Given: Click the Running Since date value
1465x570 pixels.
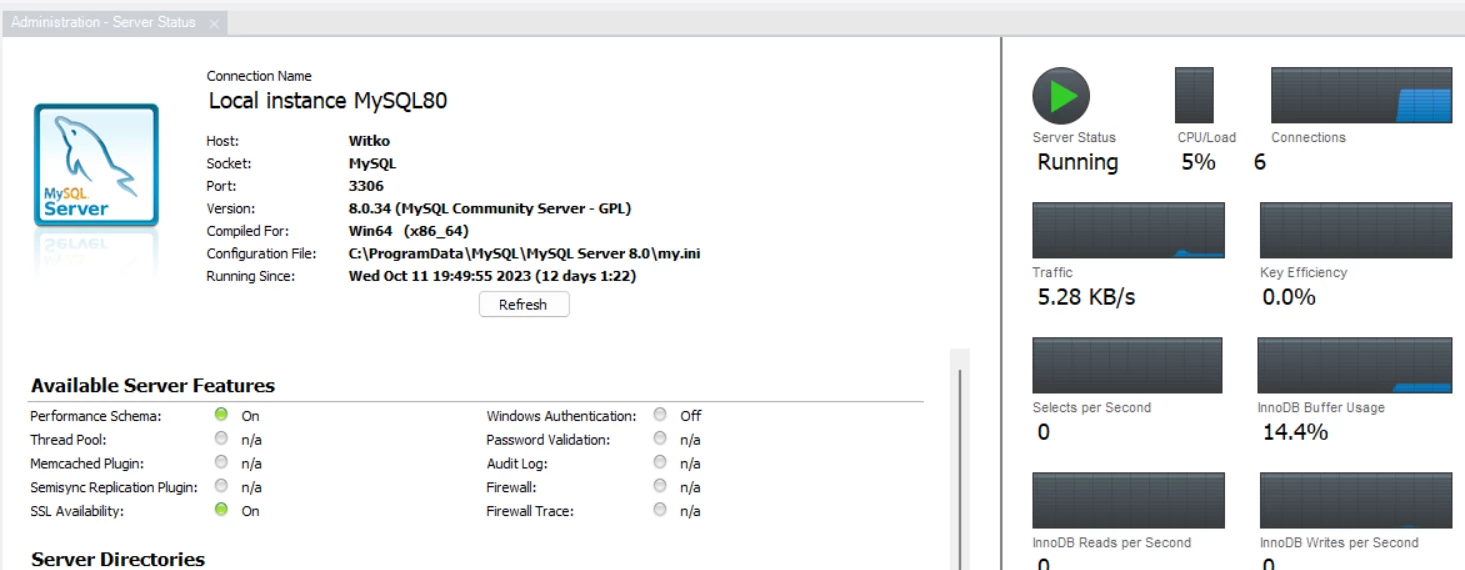Looking at the screenshot, I should click(x=492, y=276).
